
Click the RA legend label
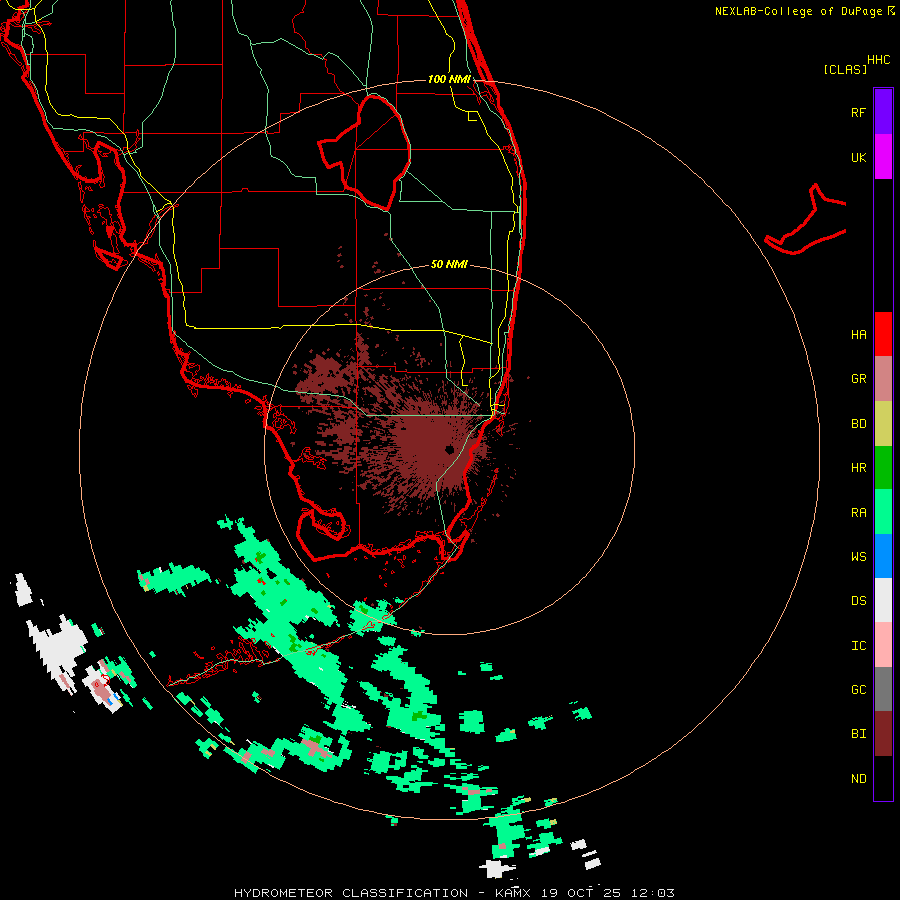(x=858, y=512)
